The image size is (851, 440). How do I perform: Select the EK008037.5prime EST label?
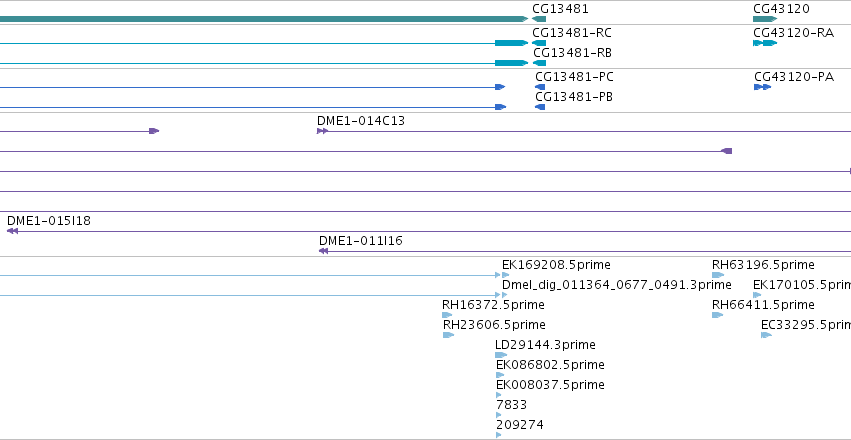click(x=550, y=385)
